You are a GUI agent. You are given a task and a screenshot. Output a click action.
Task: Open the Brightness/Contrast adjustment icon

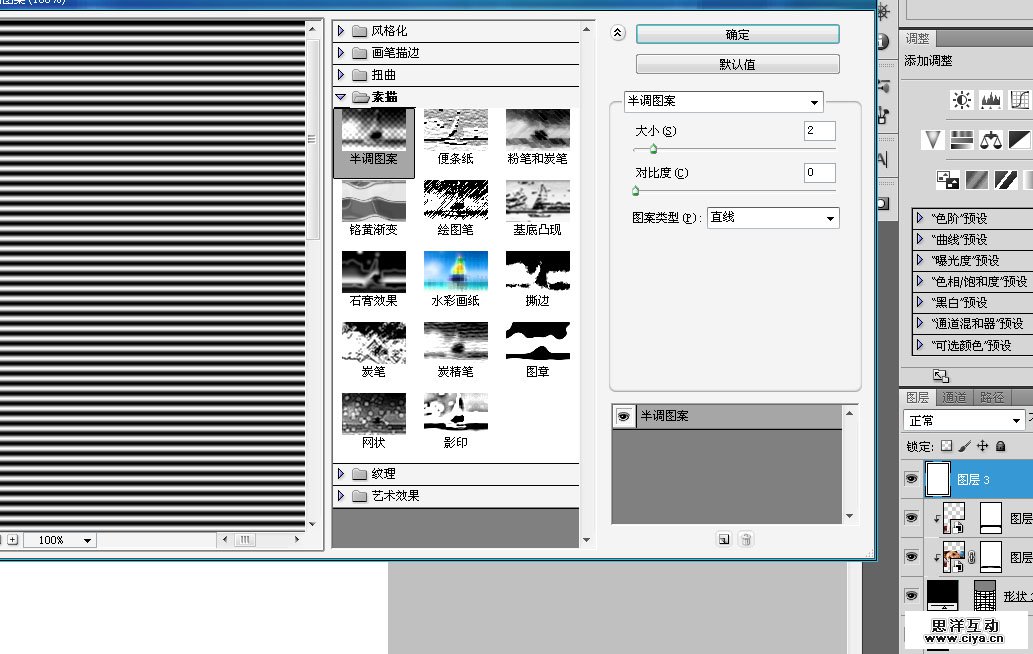pos(961,100)
